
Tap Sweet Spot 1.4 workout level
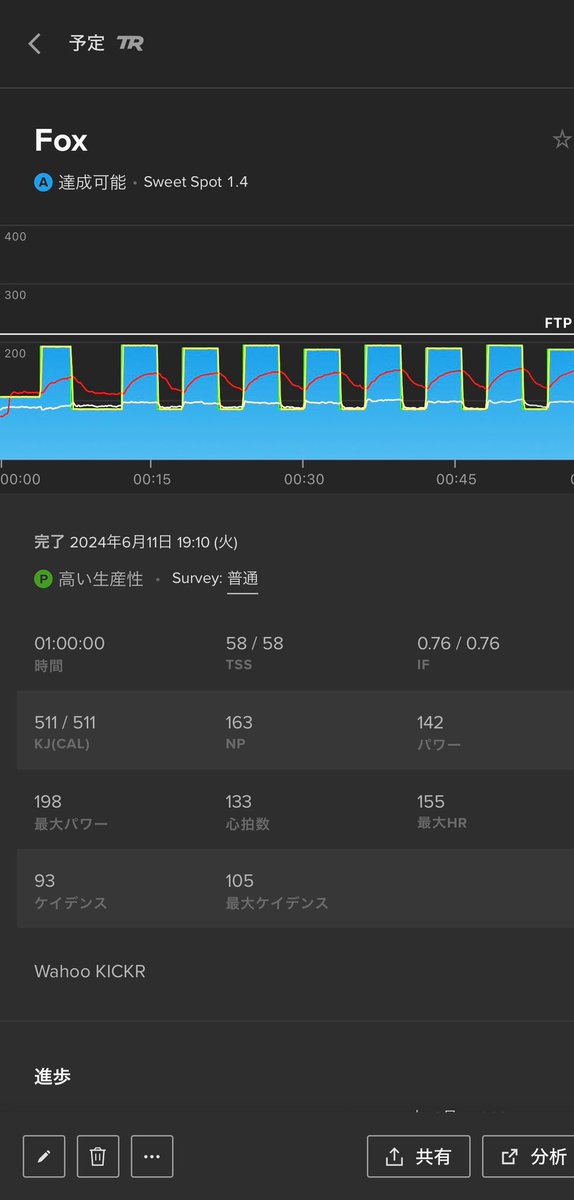click(196, 182)
